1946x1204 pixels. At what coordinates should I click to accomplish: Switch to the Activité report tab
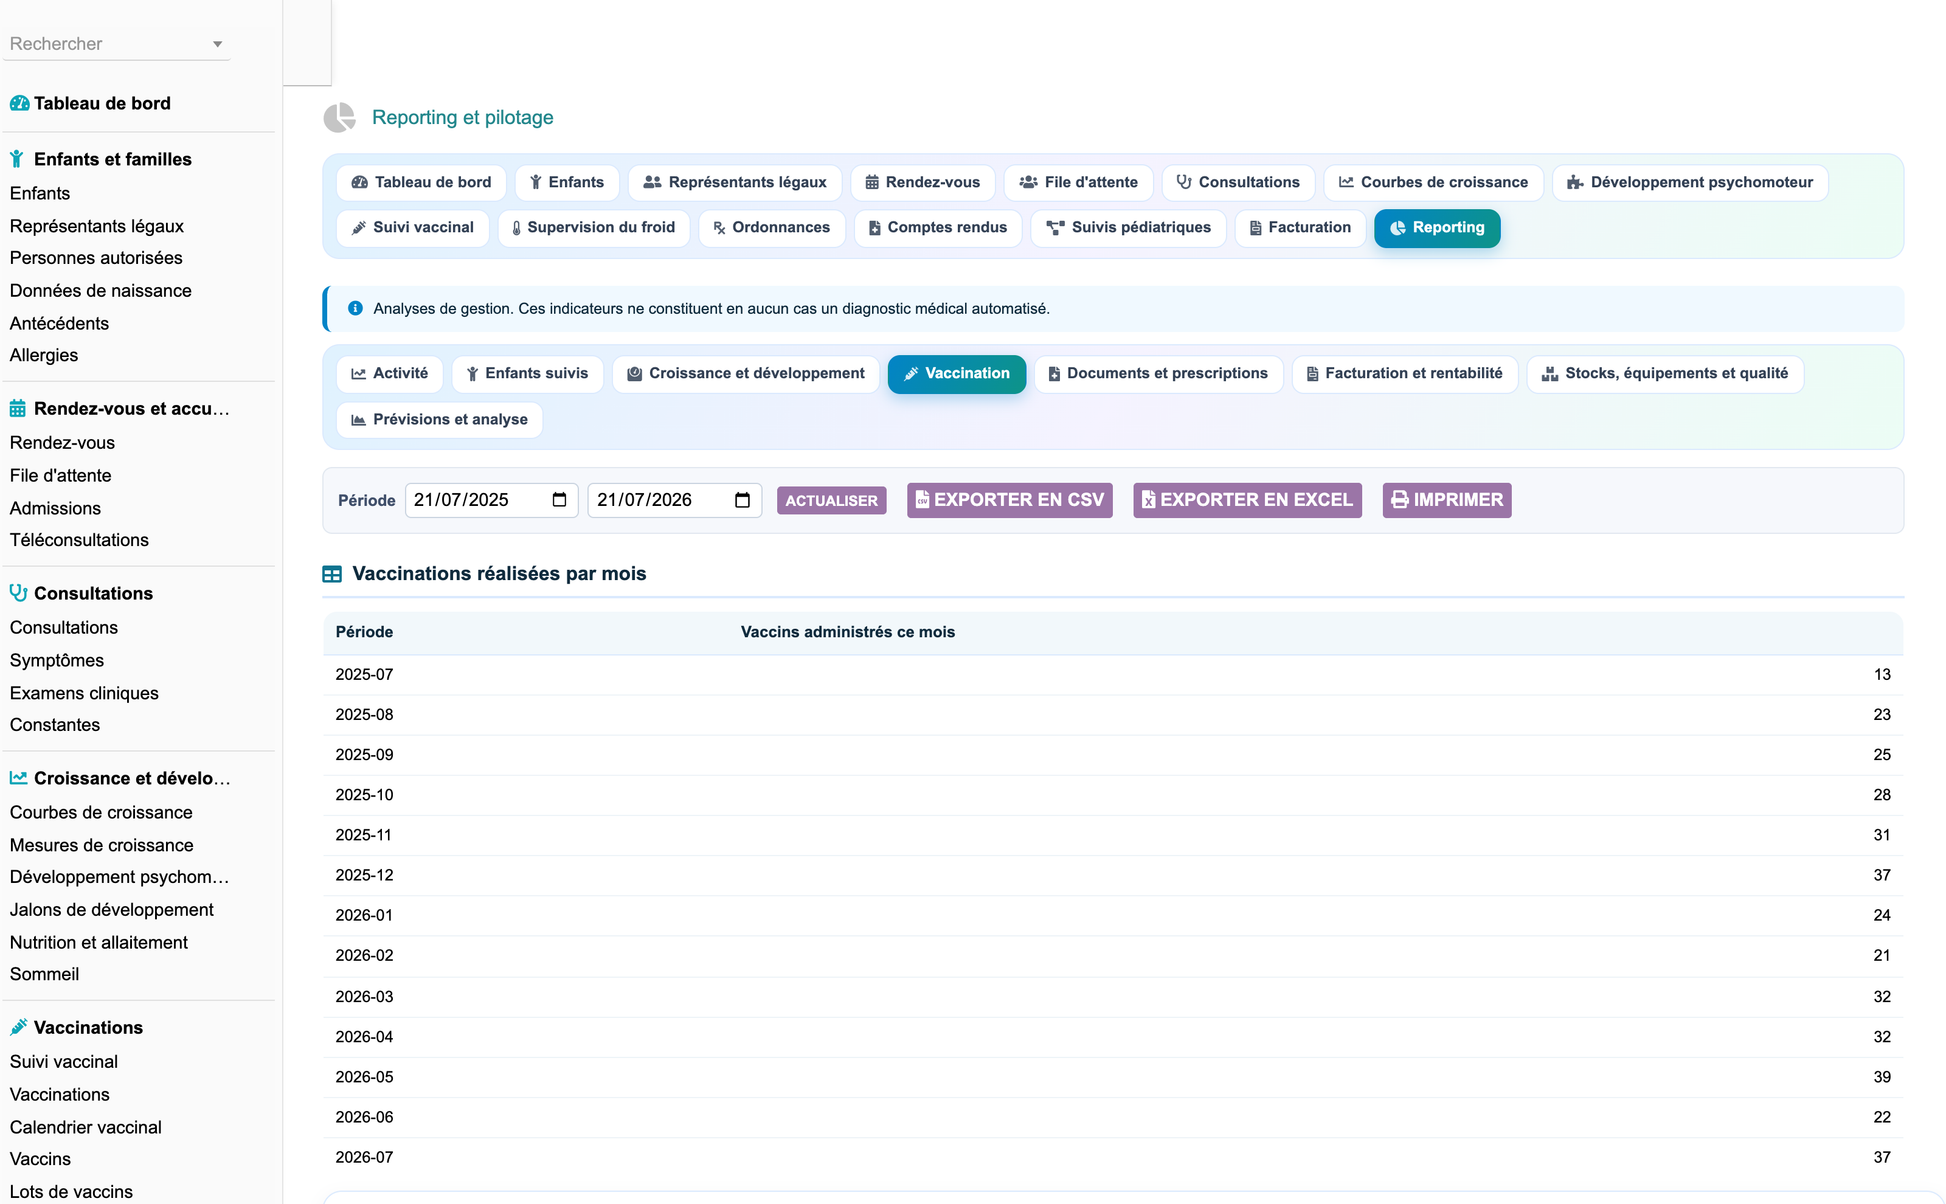[389, 374]
